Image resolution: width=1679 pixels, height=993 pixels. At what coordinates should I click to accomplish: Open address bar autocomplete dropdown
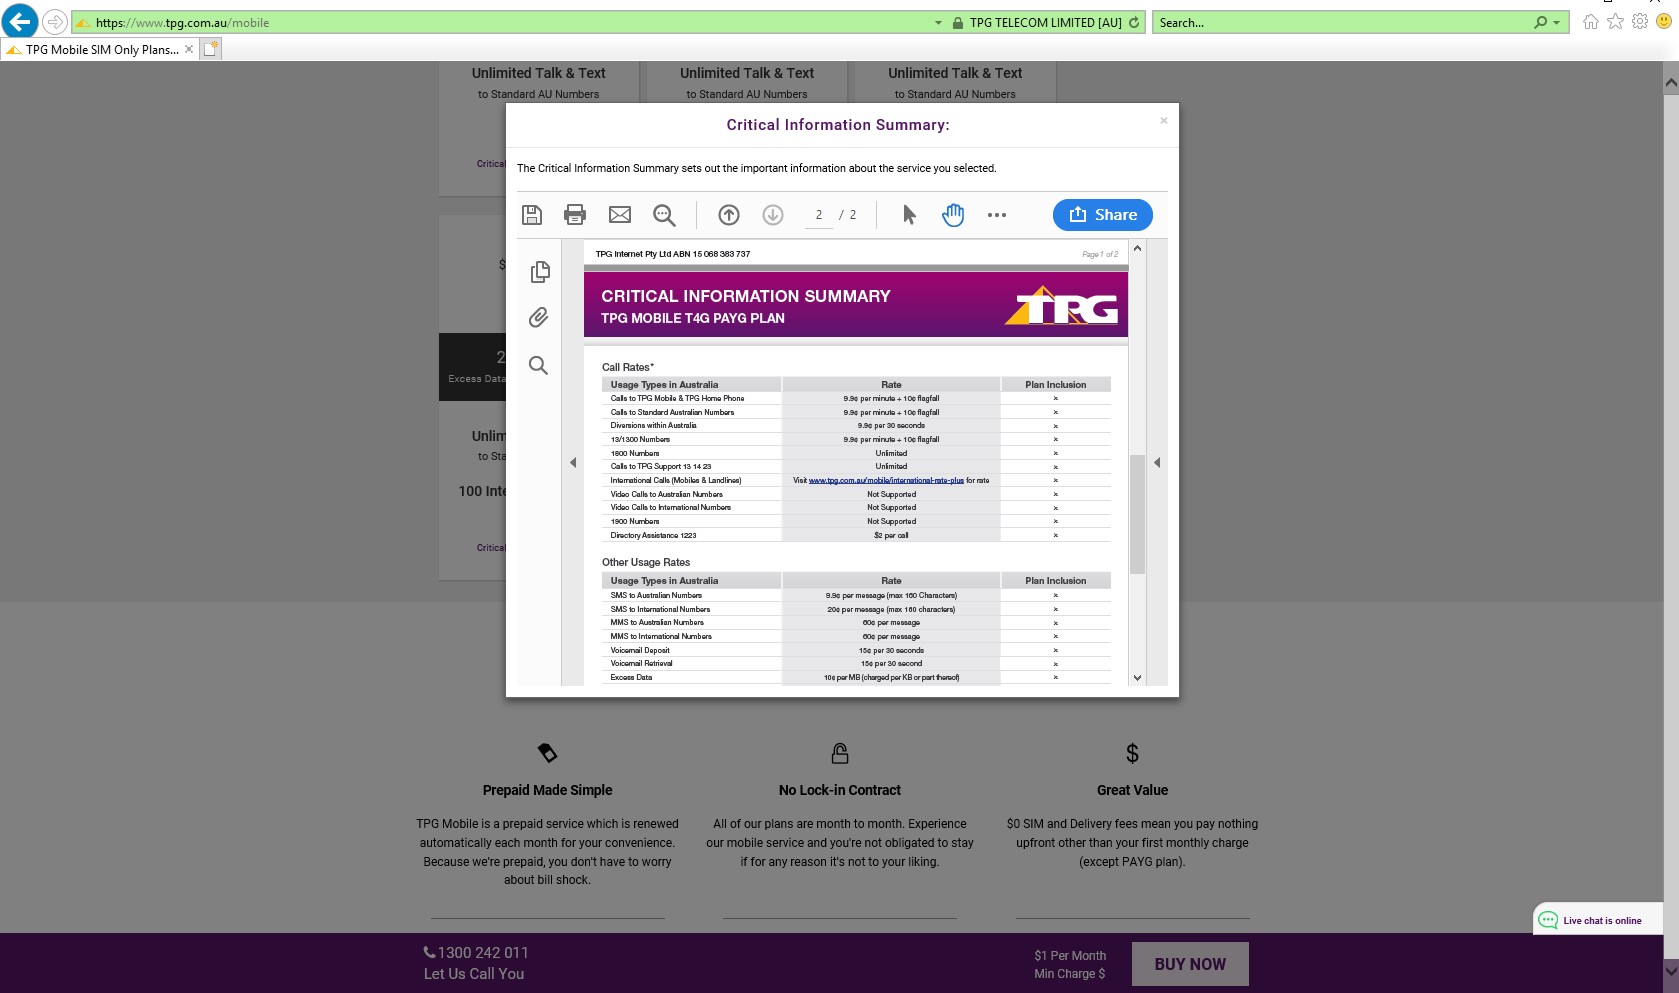tap(937, 22)
